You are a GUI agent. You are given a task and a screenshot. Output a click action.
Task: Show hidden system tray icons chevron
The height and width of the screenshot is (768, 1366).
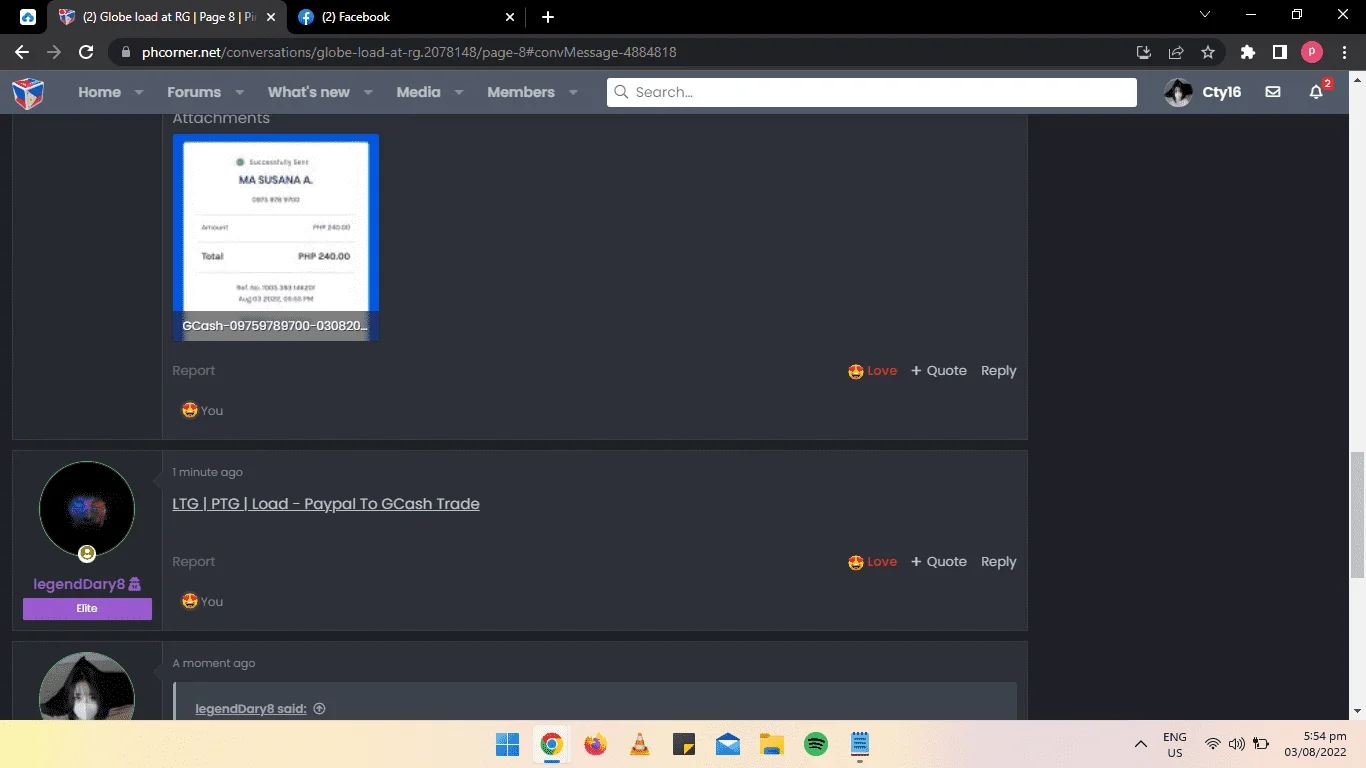[x=1140, y=745]
